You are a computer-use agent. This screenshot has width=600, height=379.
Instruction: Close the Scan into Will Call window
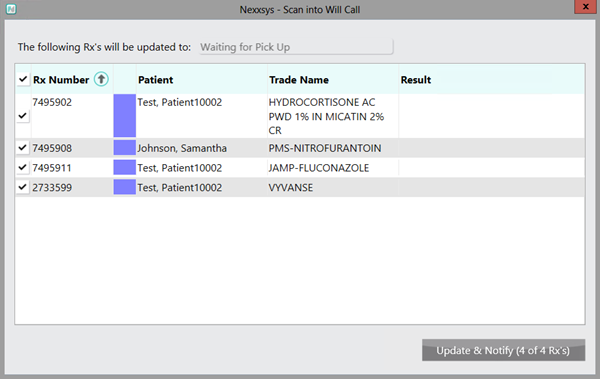click(x=585, y=7)
